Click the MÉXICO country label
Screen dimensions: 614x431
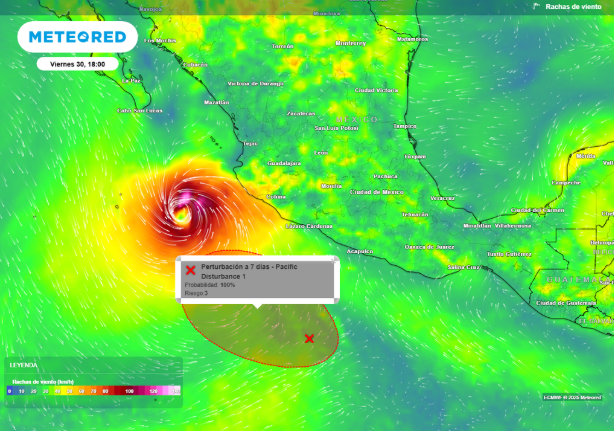[x=357, y=119]
